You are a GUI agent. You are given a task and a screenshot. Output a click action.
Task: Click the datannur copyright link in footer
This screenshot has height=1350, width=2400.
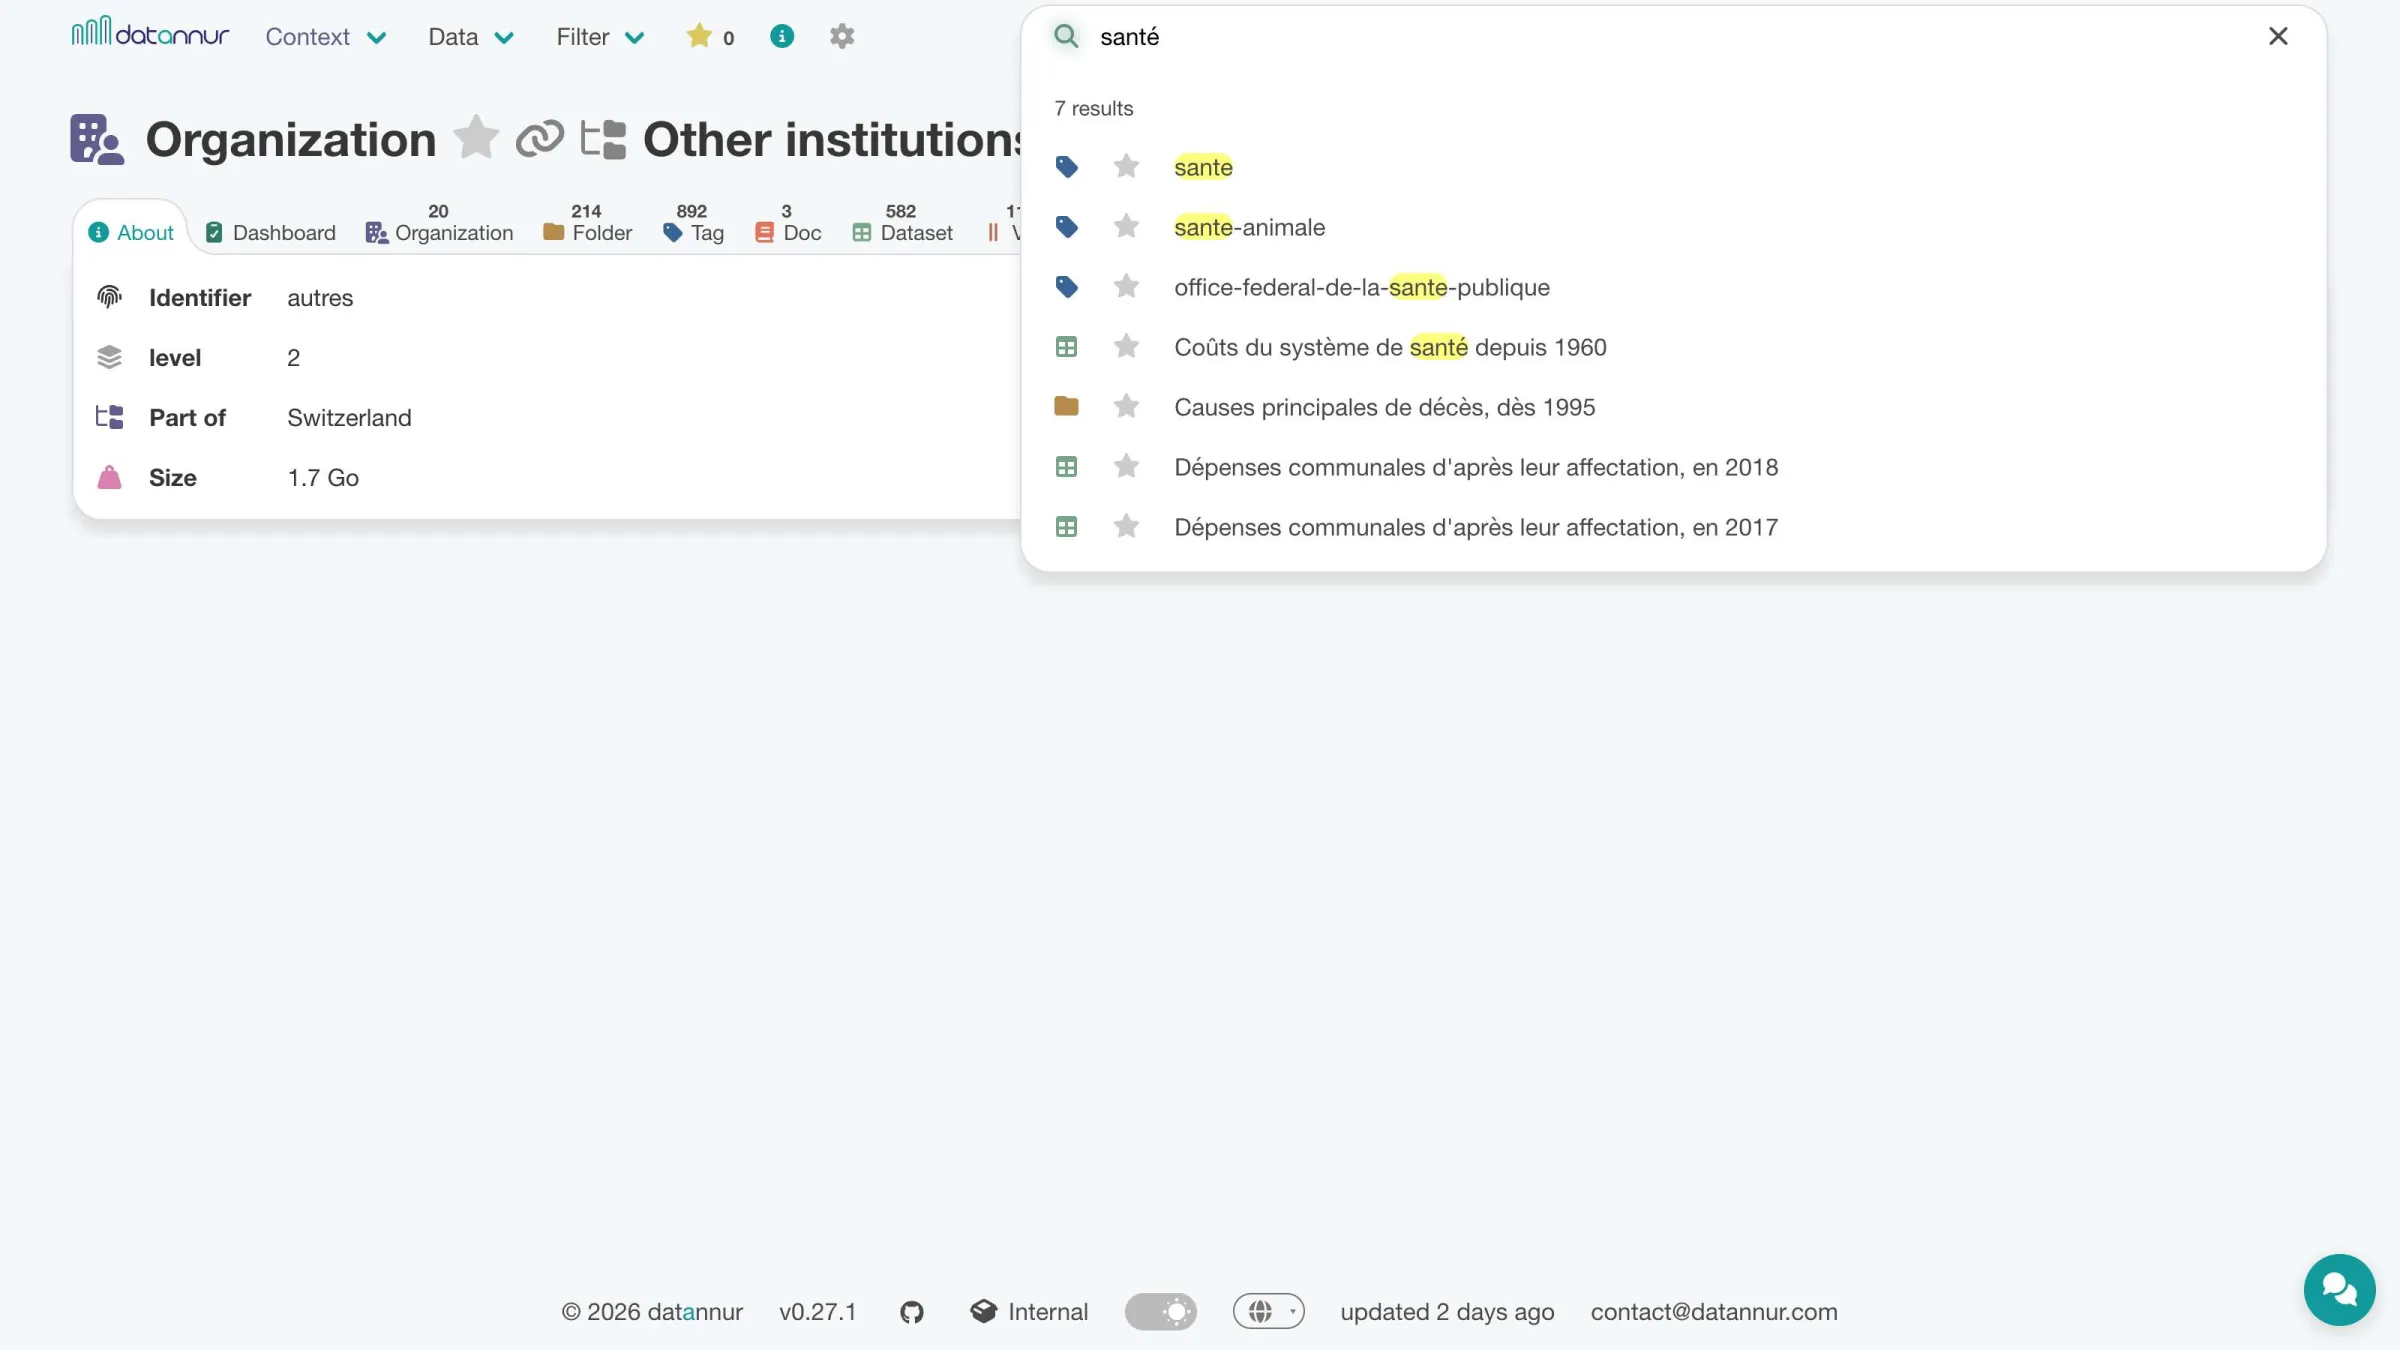pyautogui.click(x=652, y=1312)
